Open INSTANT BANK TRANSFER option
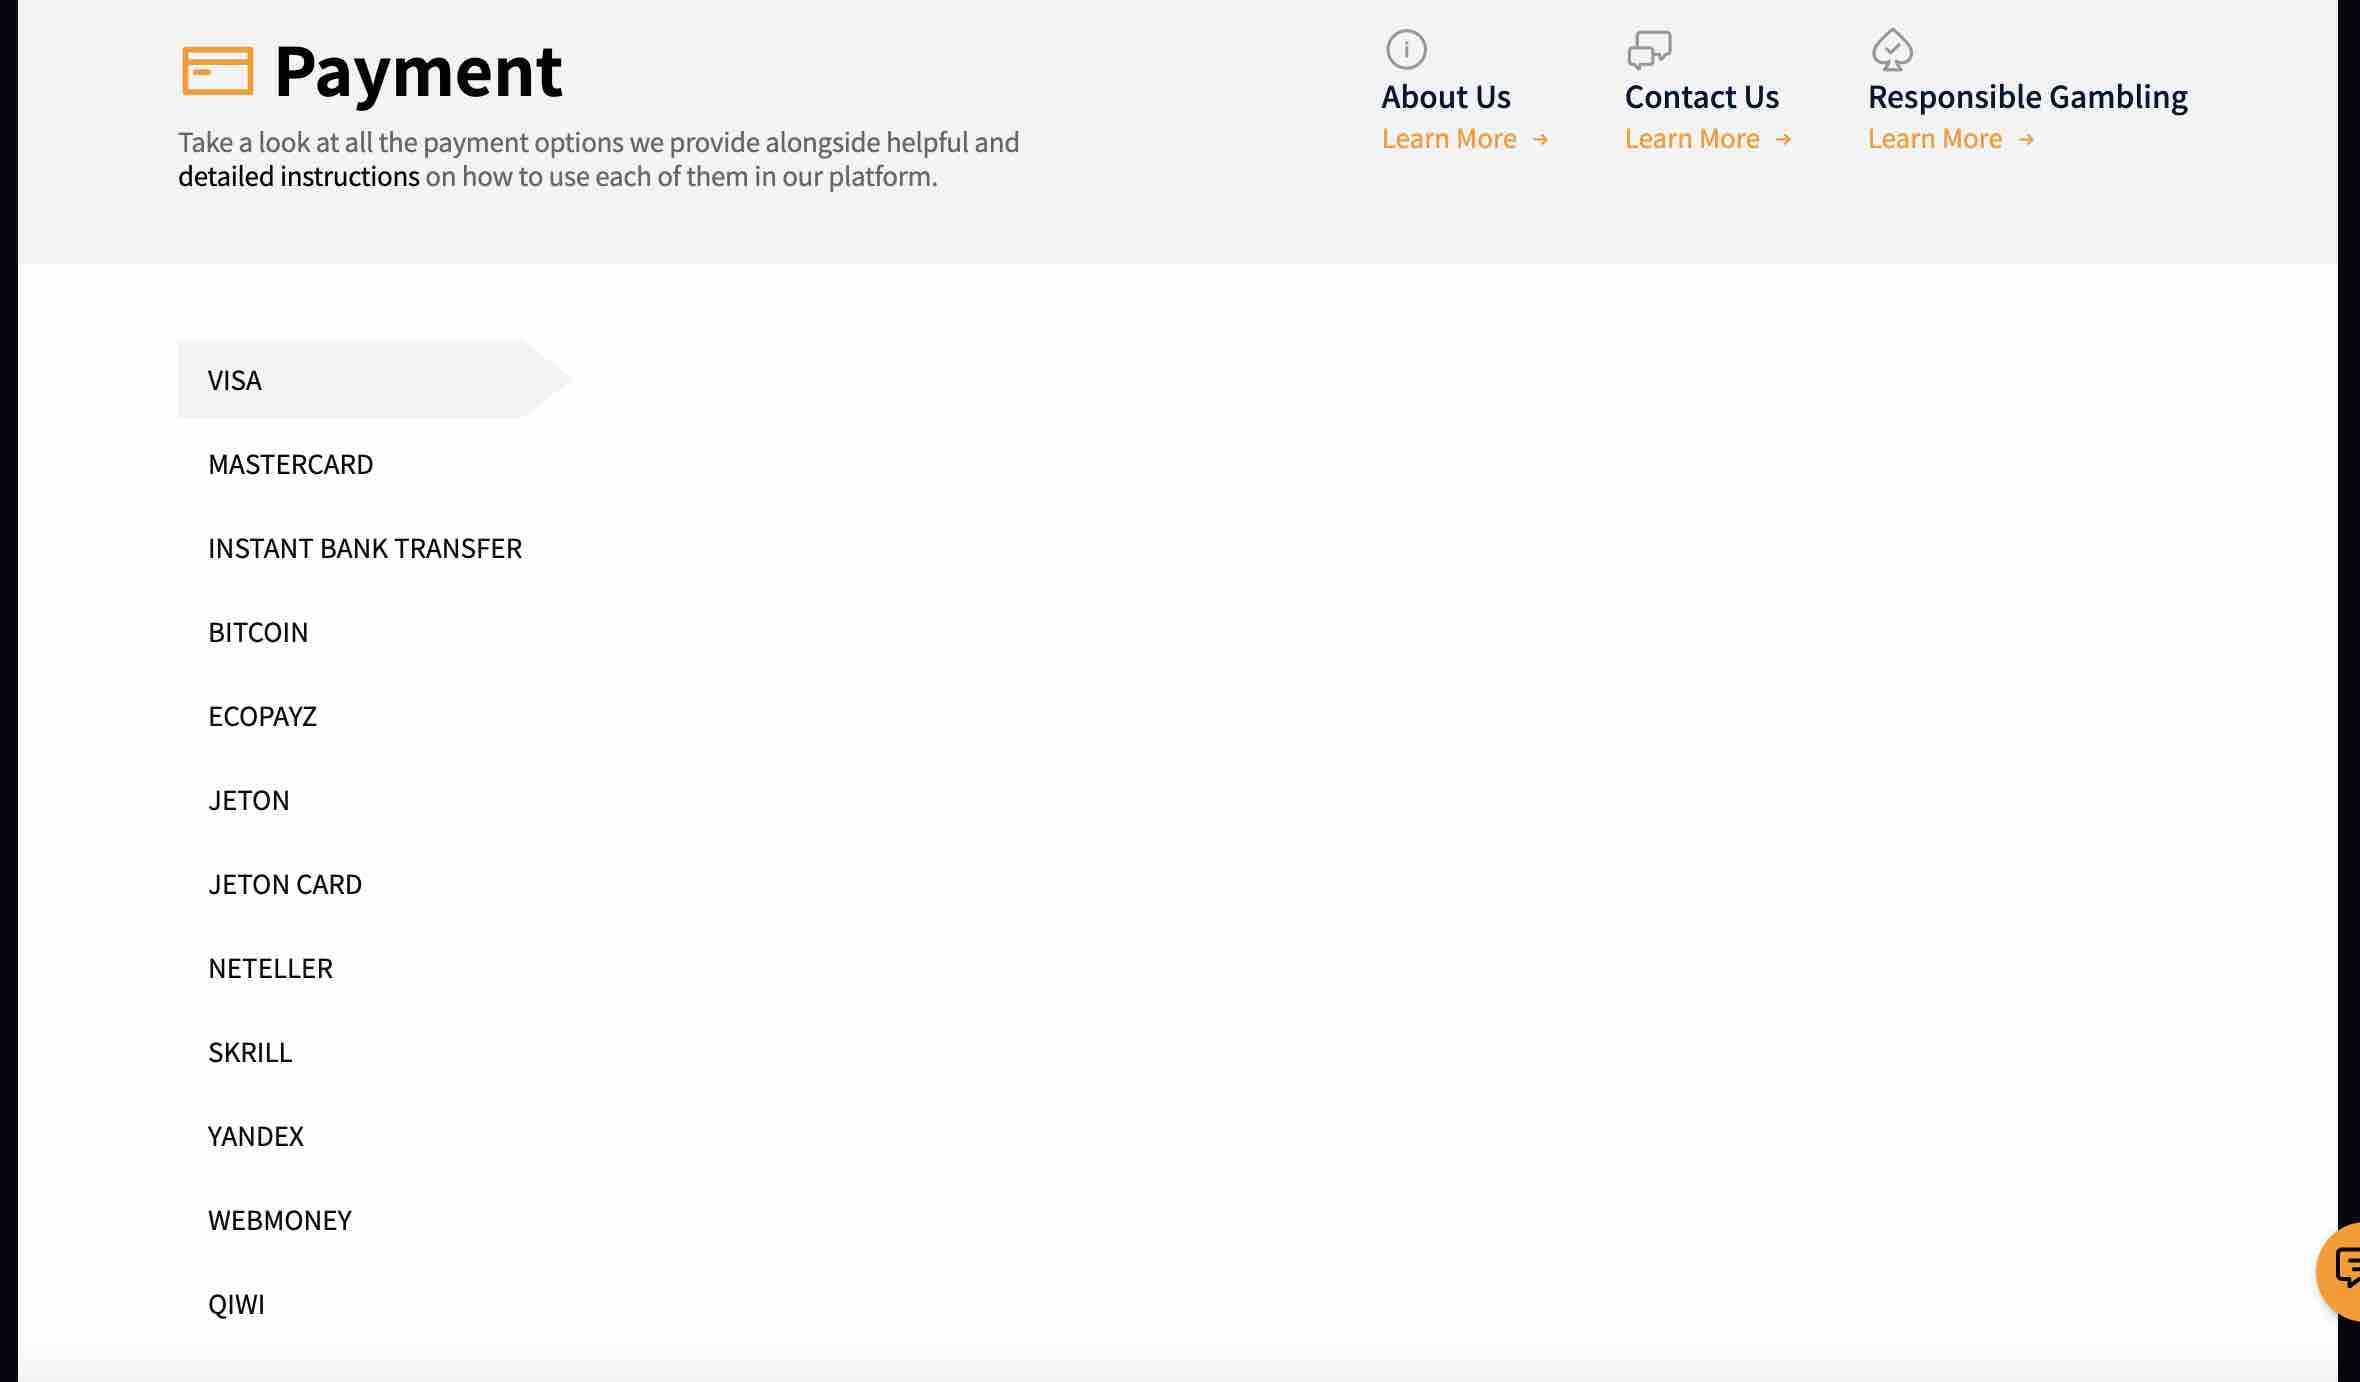This screenshot has width=2360, height=1382. [x=365, y=548]
